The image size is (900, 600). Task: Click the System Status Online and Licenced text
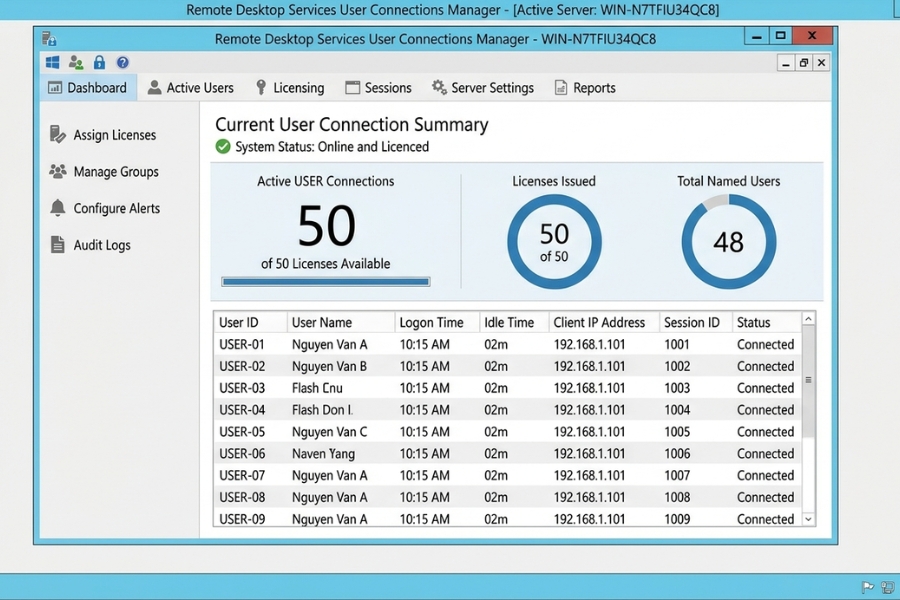(332, 147)
